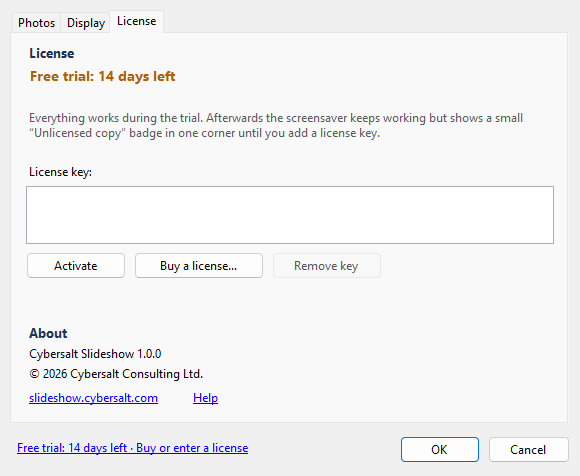Visit the slideshow.cybersalt.com link

point(94,398)
